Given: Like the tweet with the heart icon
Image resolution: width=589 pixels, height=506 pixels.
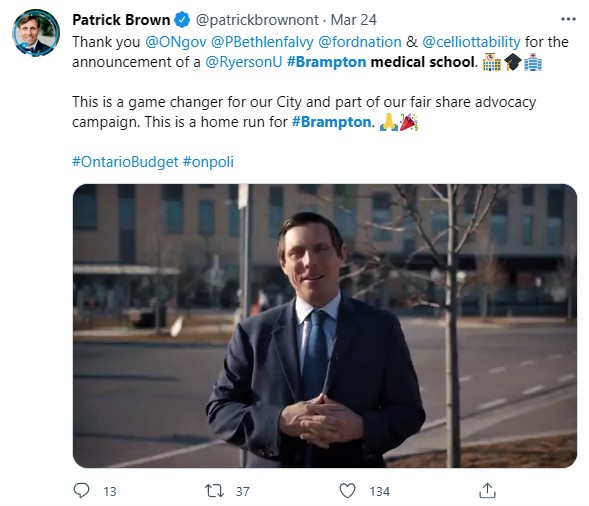Looking at the screenshot, I should (347, 491).
